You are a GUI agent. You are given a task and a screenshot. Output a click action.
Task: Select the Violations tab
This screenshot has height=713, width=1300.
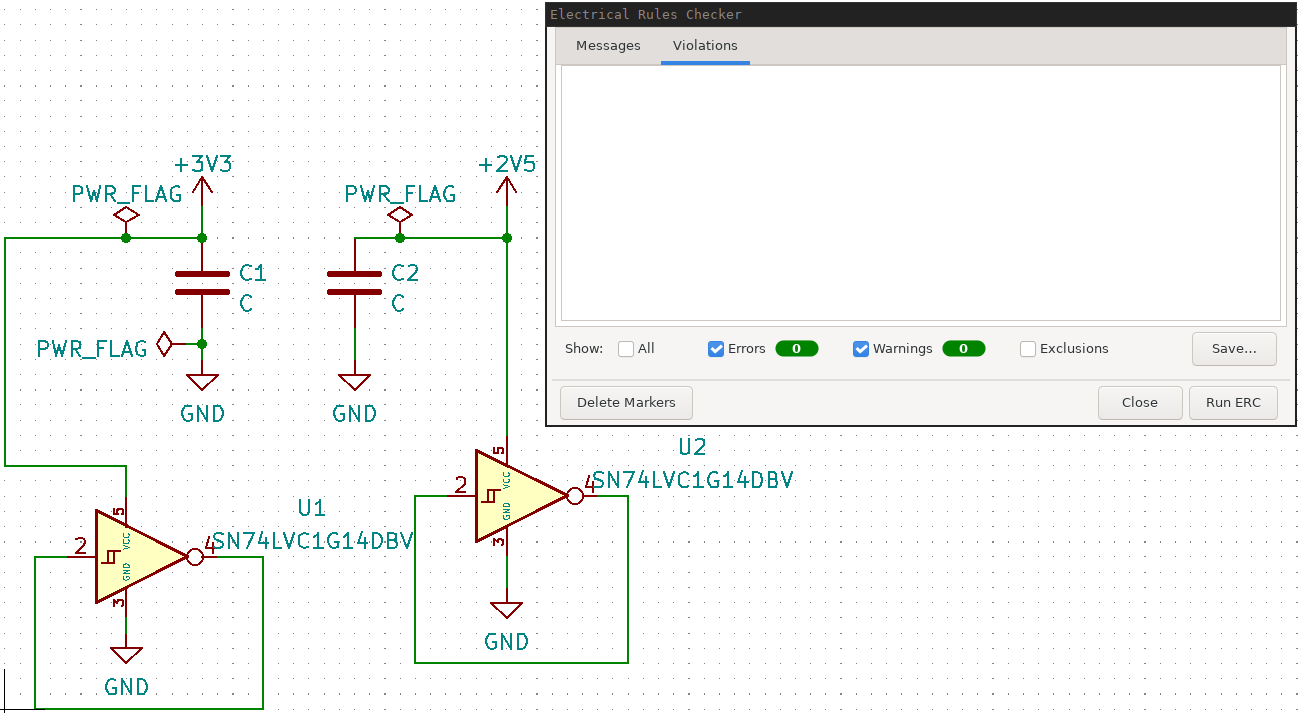pyautogui.click(x=705, y=46)
